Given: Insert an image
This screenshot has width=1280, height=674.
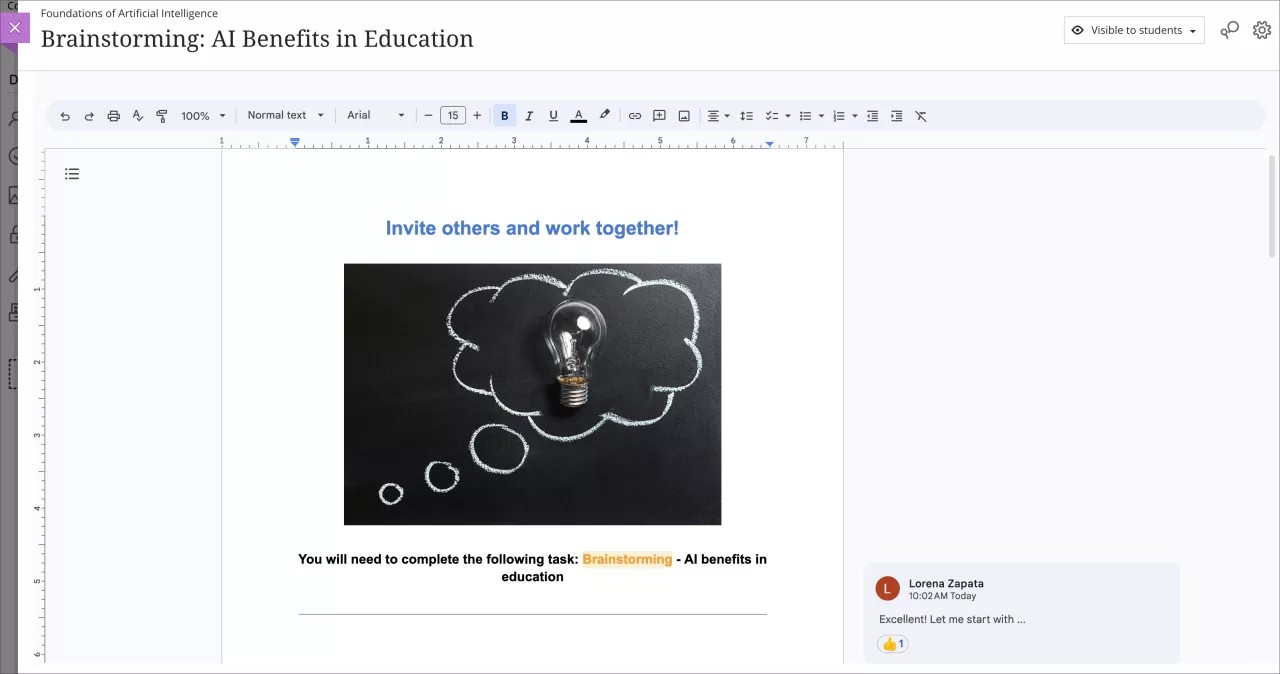Looking at the screenshot, I should click(x=684, y=115).
